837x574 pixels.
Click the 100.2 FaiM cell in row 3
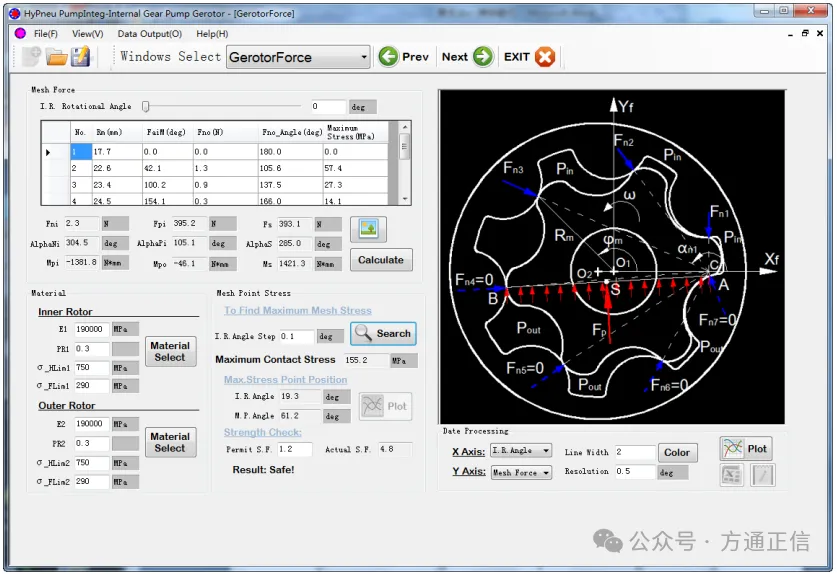168,185
